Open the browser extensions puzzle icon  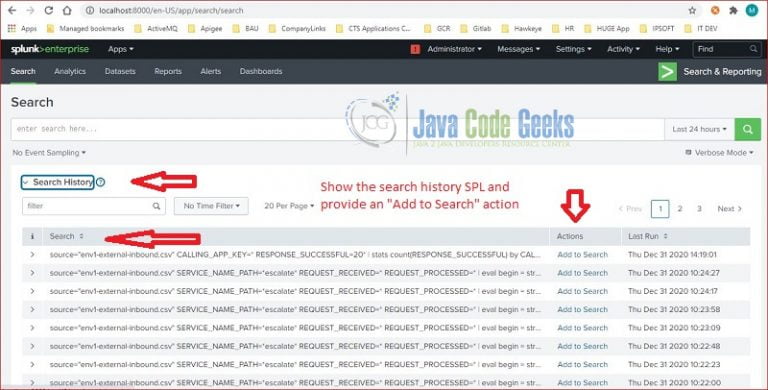tap(733, 10)
